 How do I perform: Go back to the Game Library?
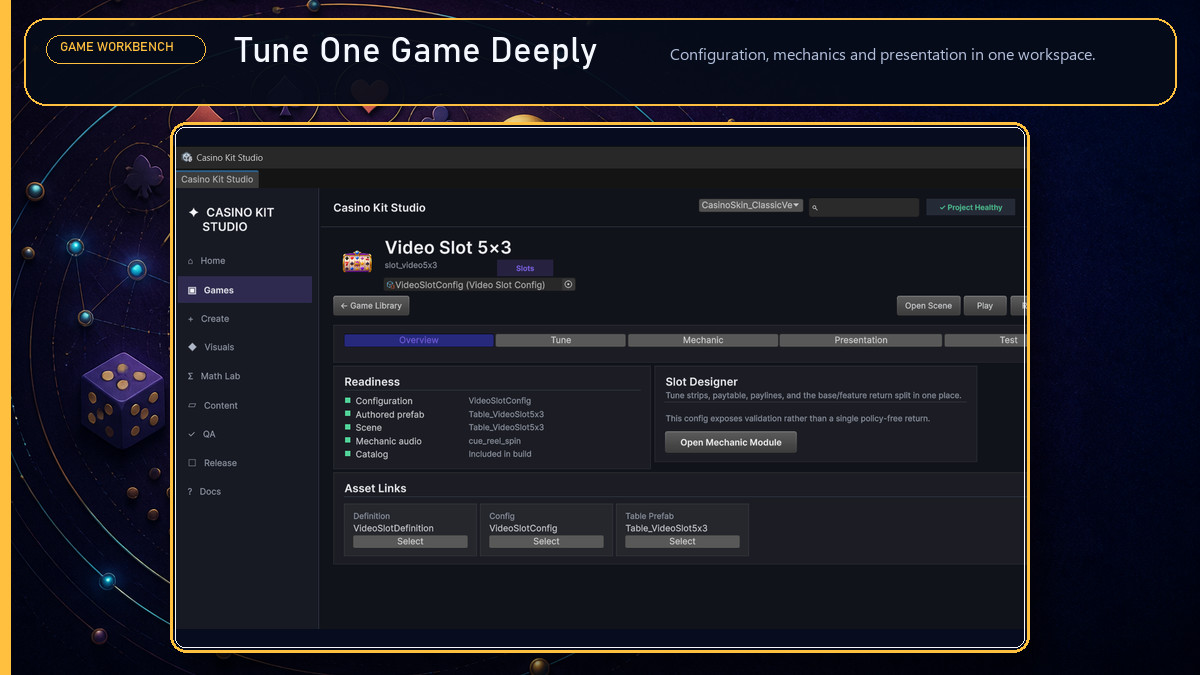(371, 306)
